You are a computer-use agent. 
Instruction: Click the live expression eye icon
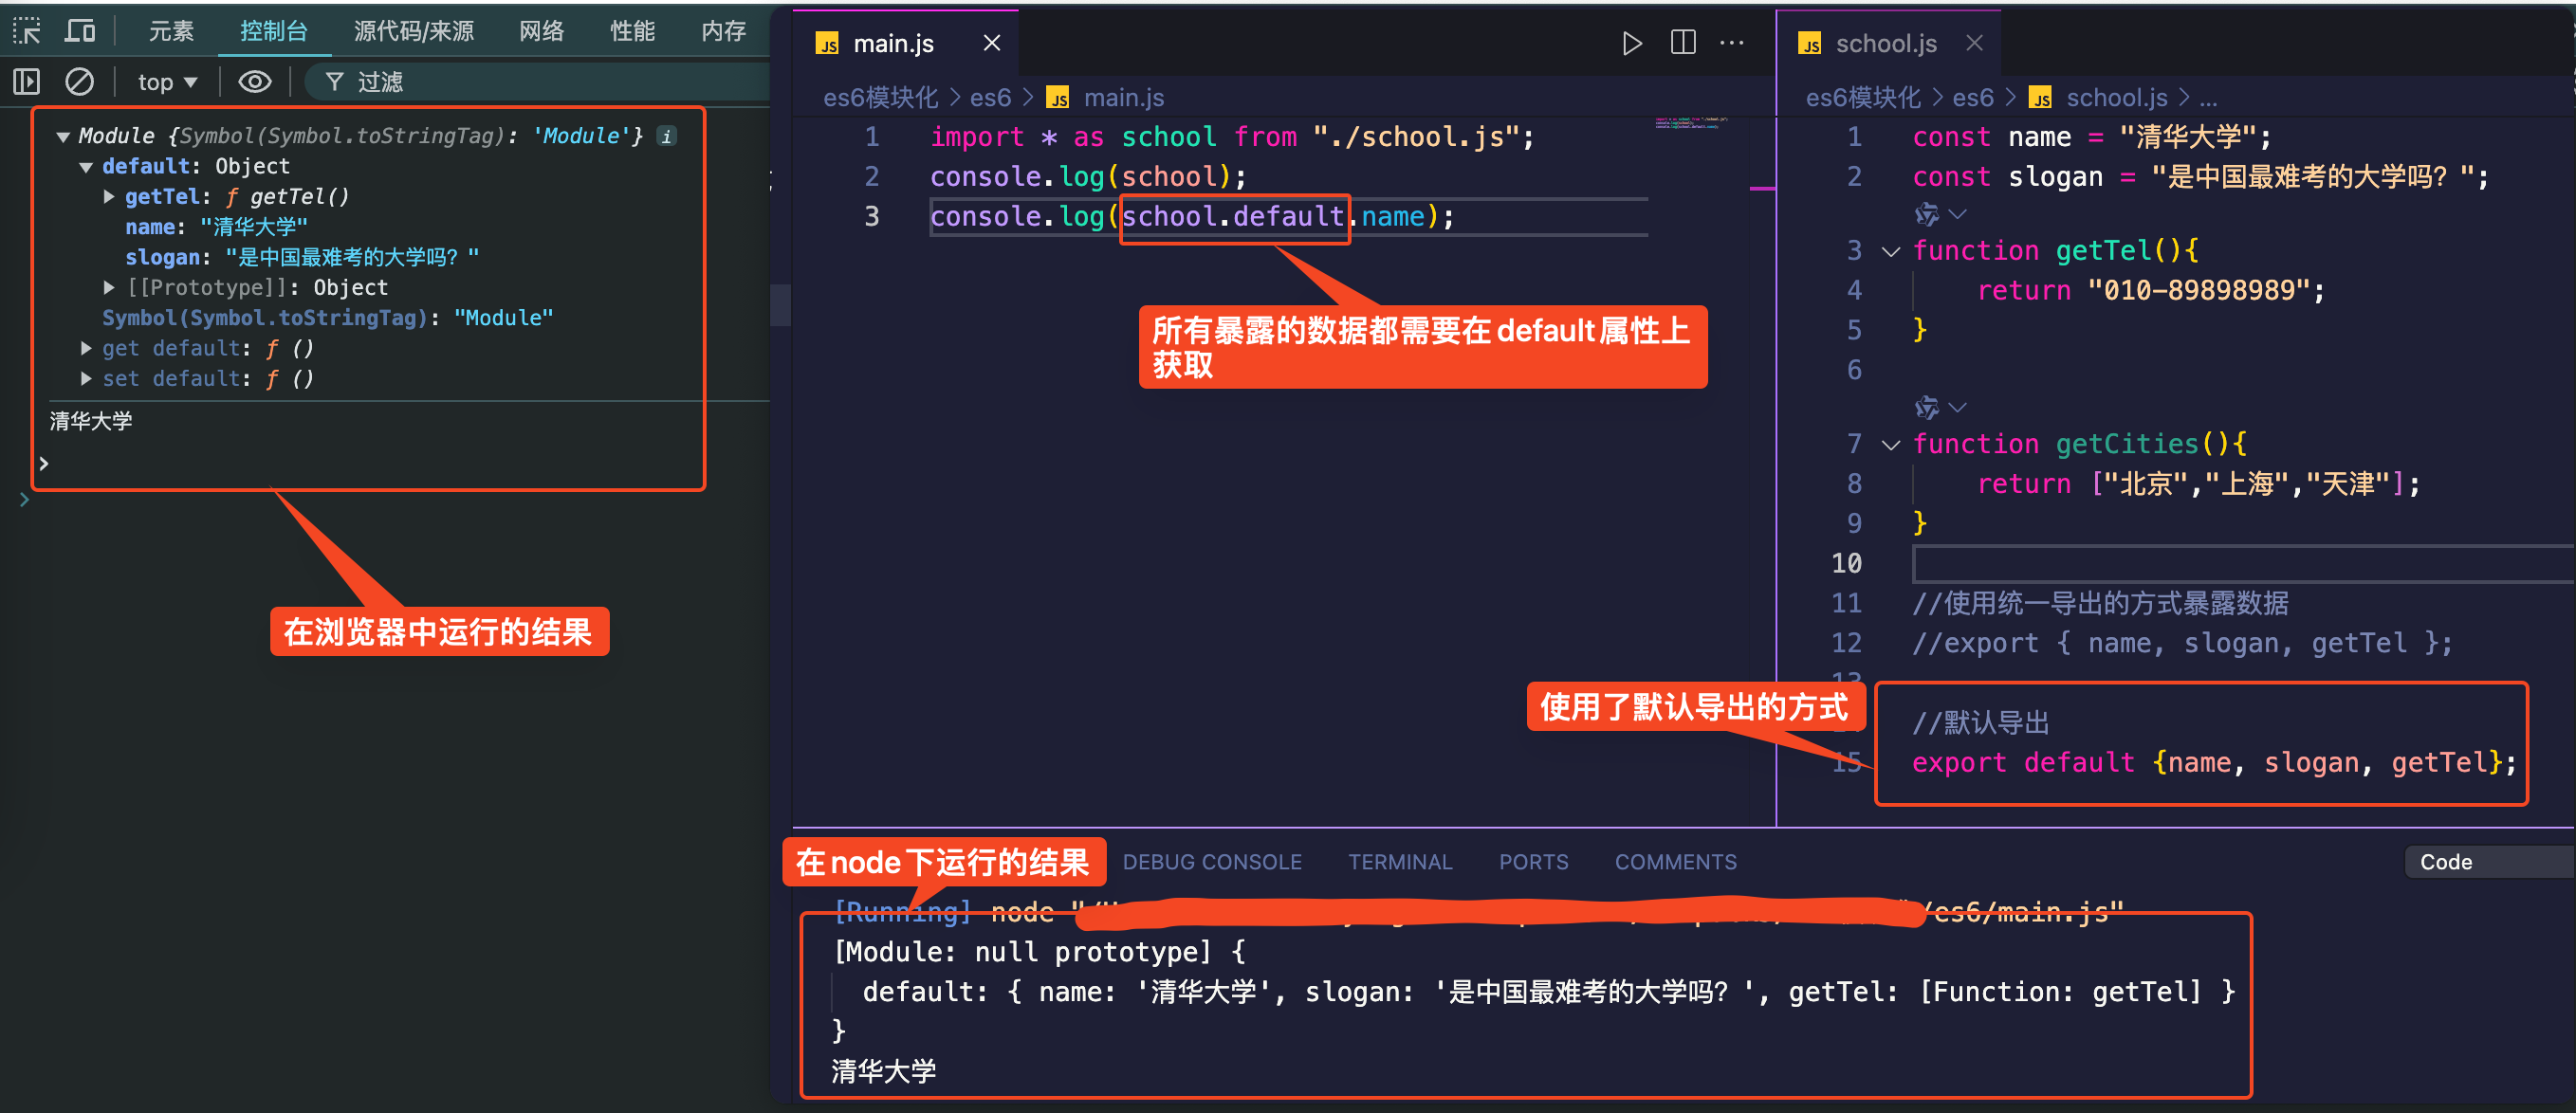(254, 82)
